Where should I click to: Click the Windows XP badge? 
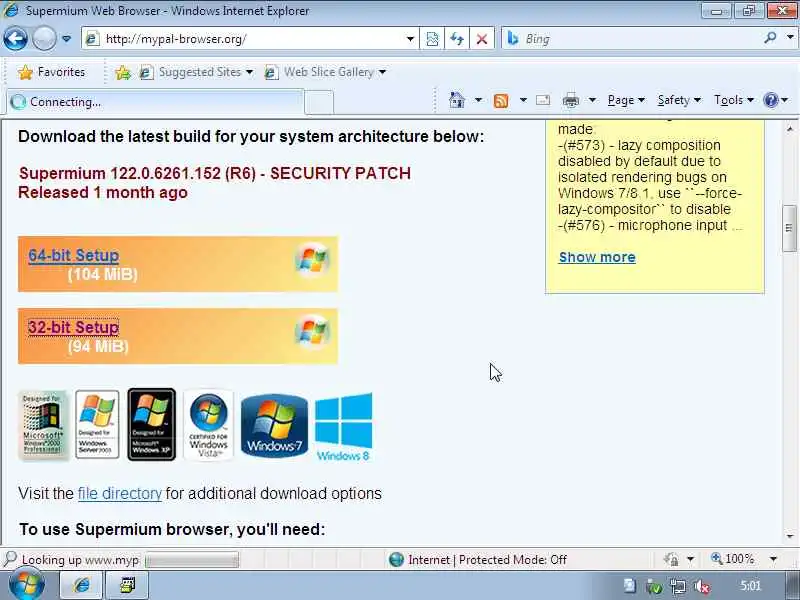pyautogui.click(x=152, y=424)
